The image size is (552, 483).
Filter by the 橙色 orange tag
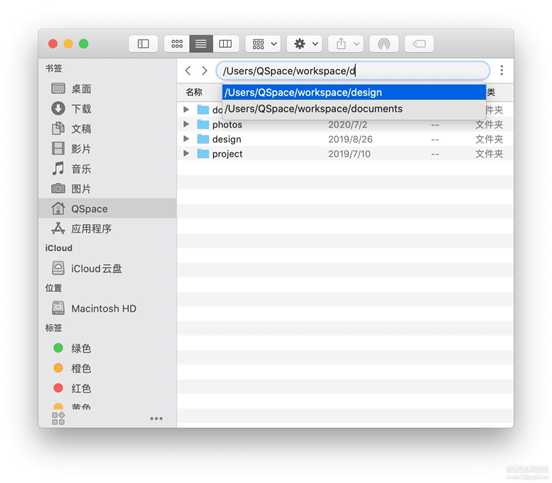[x=107, y=368]
